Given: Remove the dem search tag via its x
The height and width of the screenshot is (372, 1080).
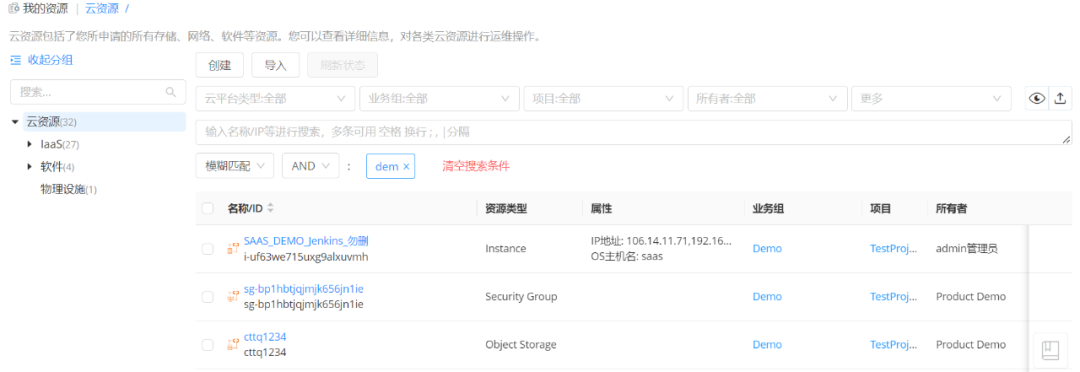Looking at the screenshot, I should (406, 166).
